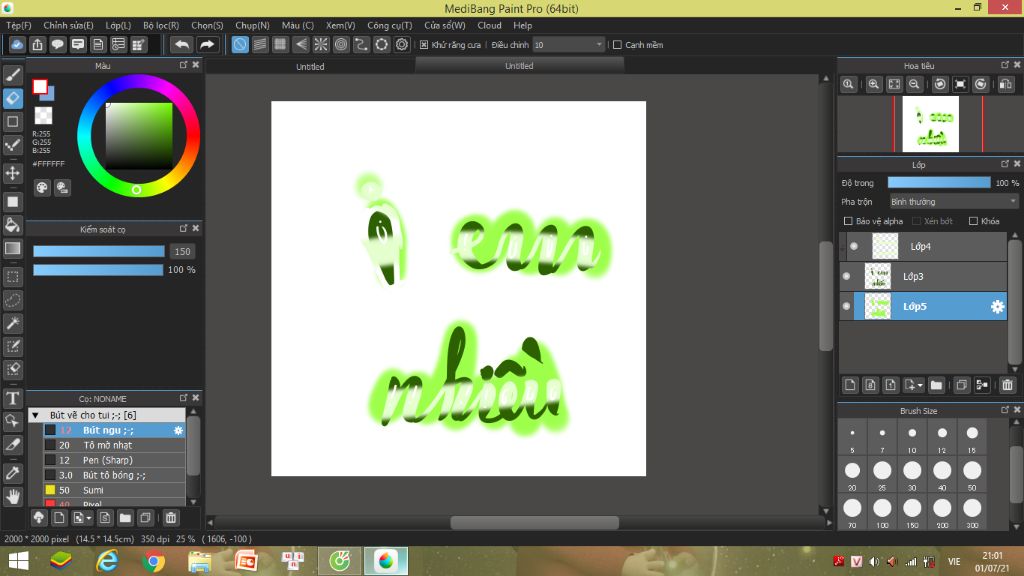The height and width of the screenshot is (576, 1024).
Task: Open the Công cụ(T) menu
Action: click(x=389, y=25)
